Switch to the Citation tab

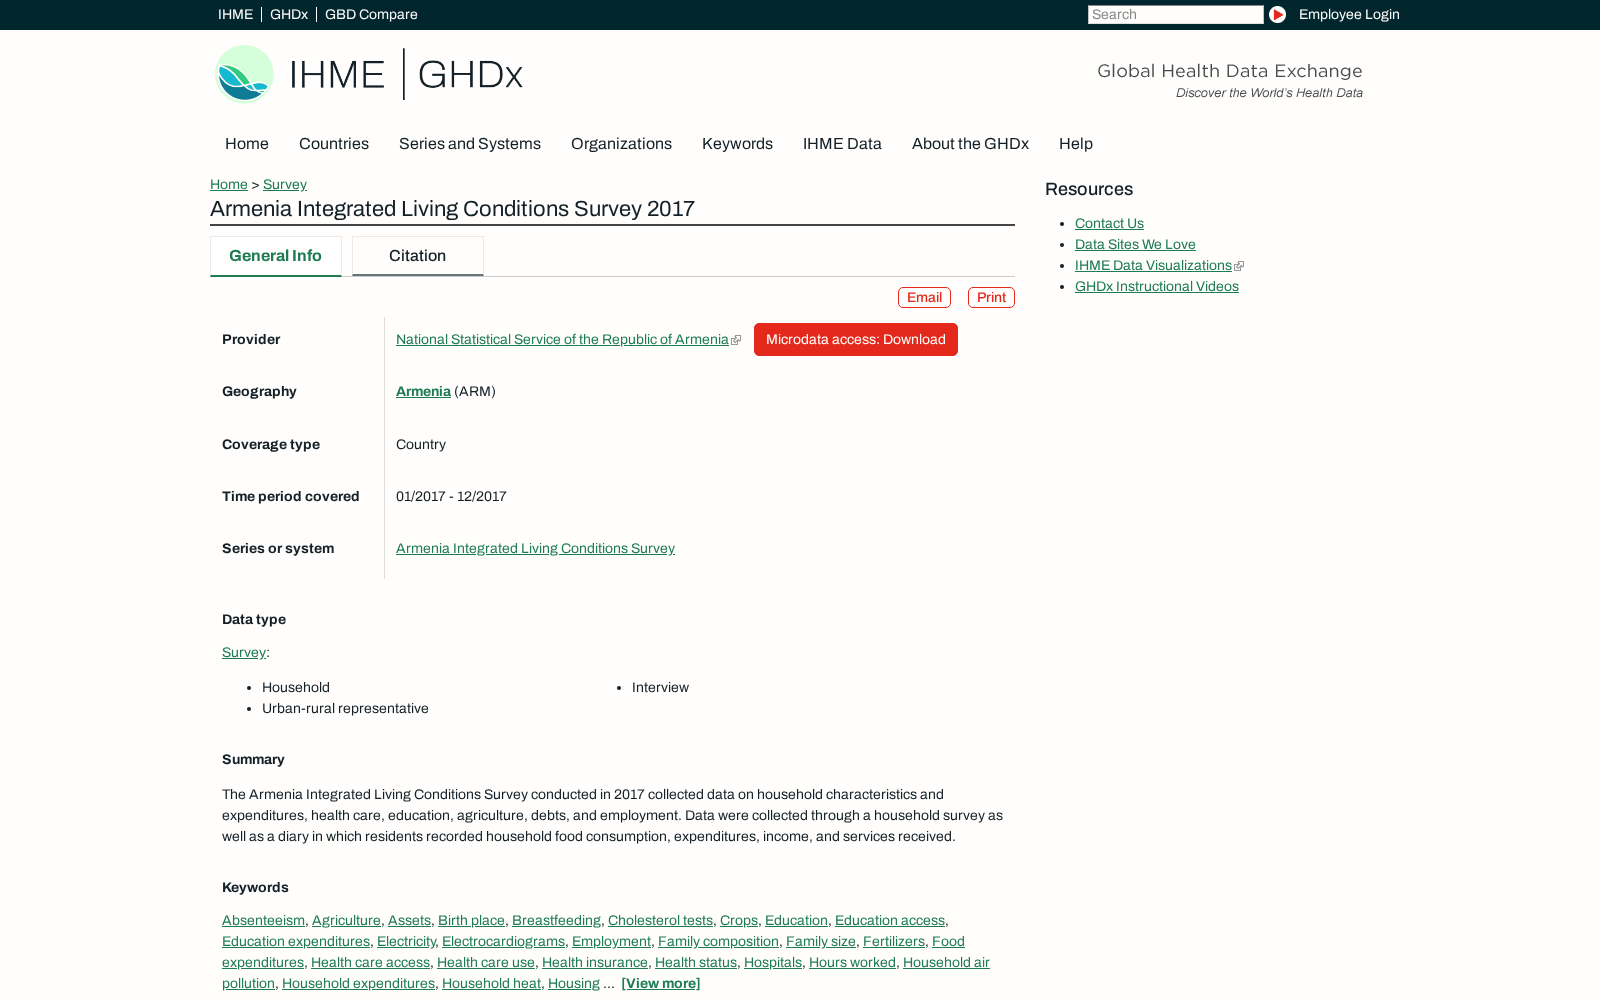pyautogui.click(x=417, y=256)
